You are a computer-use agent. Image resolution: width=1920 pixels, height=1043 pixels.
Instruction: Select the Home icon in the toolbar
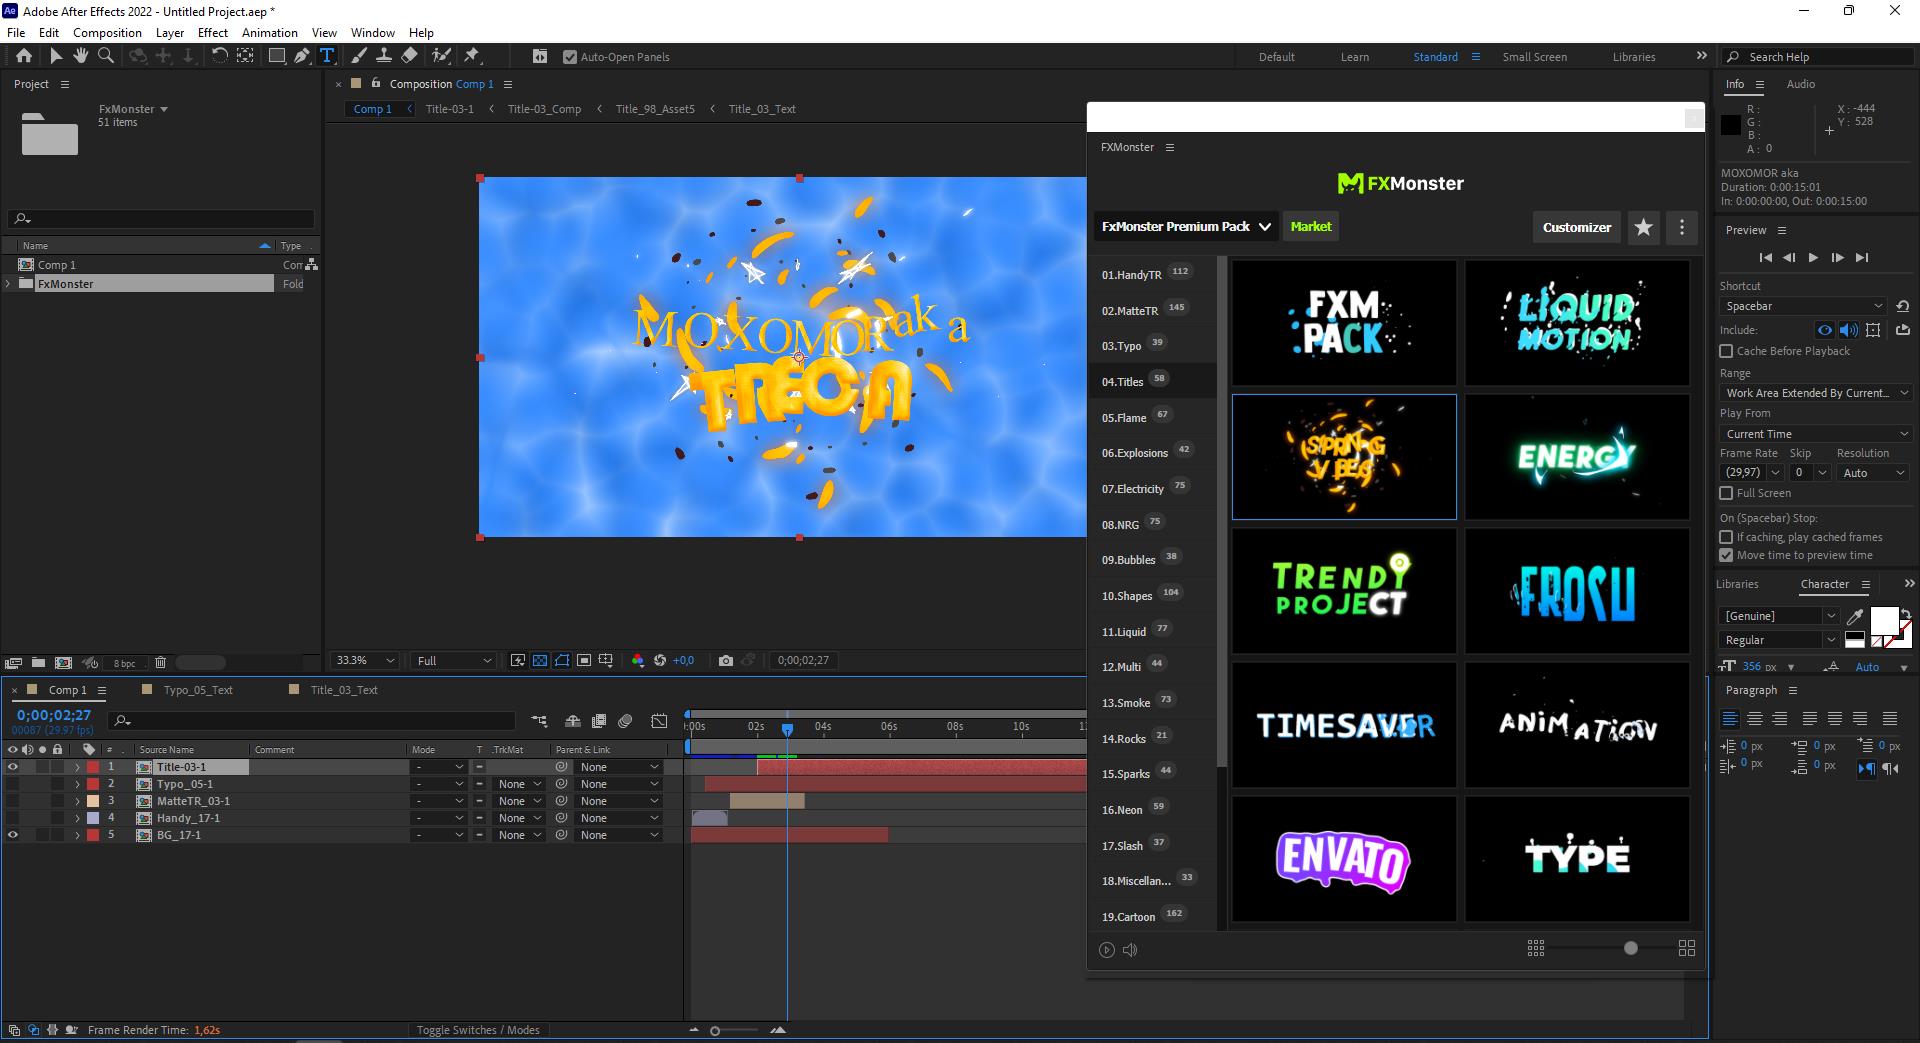[x=24, y=56]
